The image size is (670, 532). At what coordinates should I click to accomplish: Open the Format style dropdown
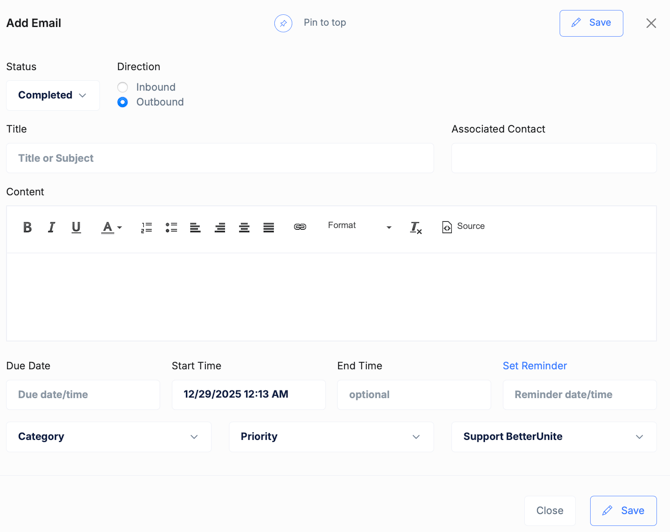point(359,227)
